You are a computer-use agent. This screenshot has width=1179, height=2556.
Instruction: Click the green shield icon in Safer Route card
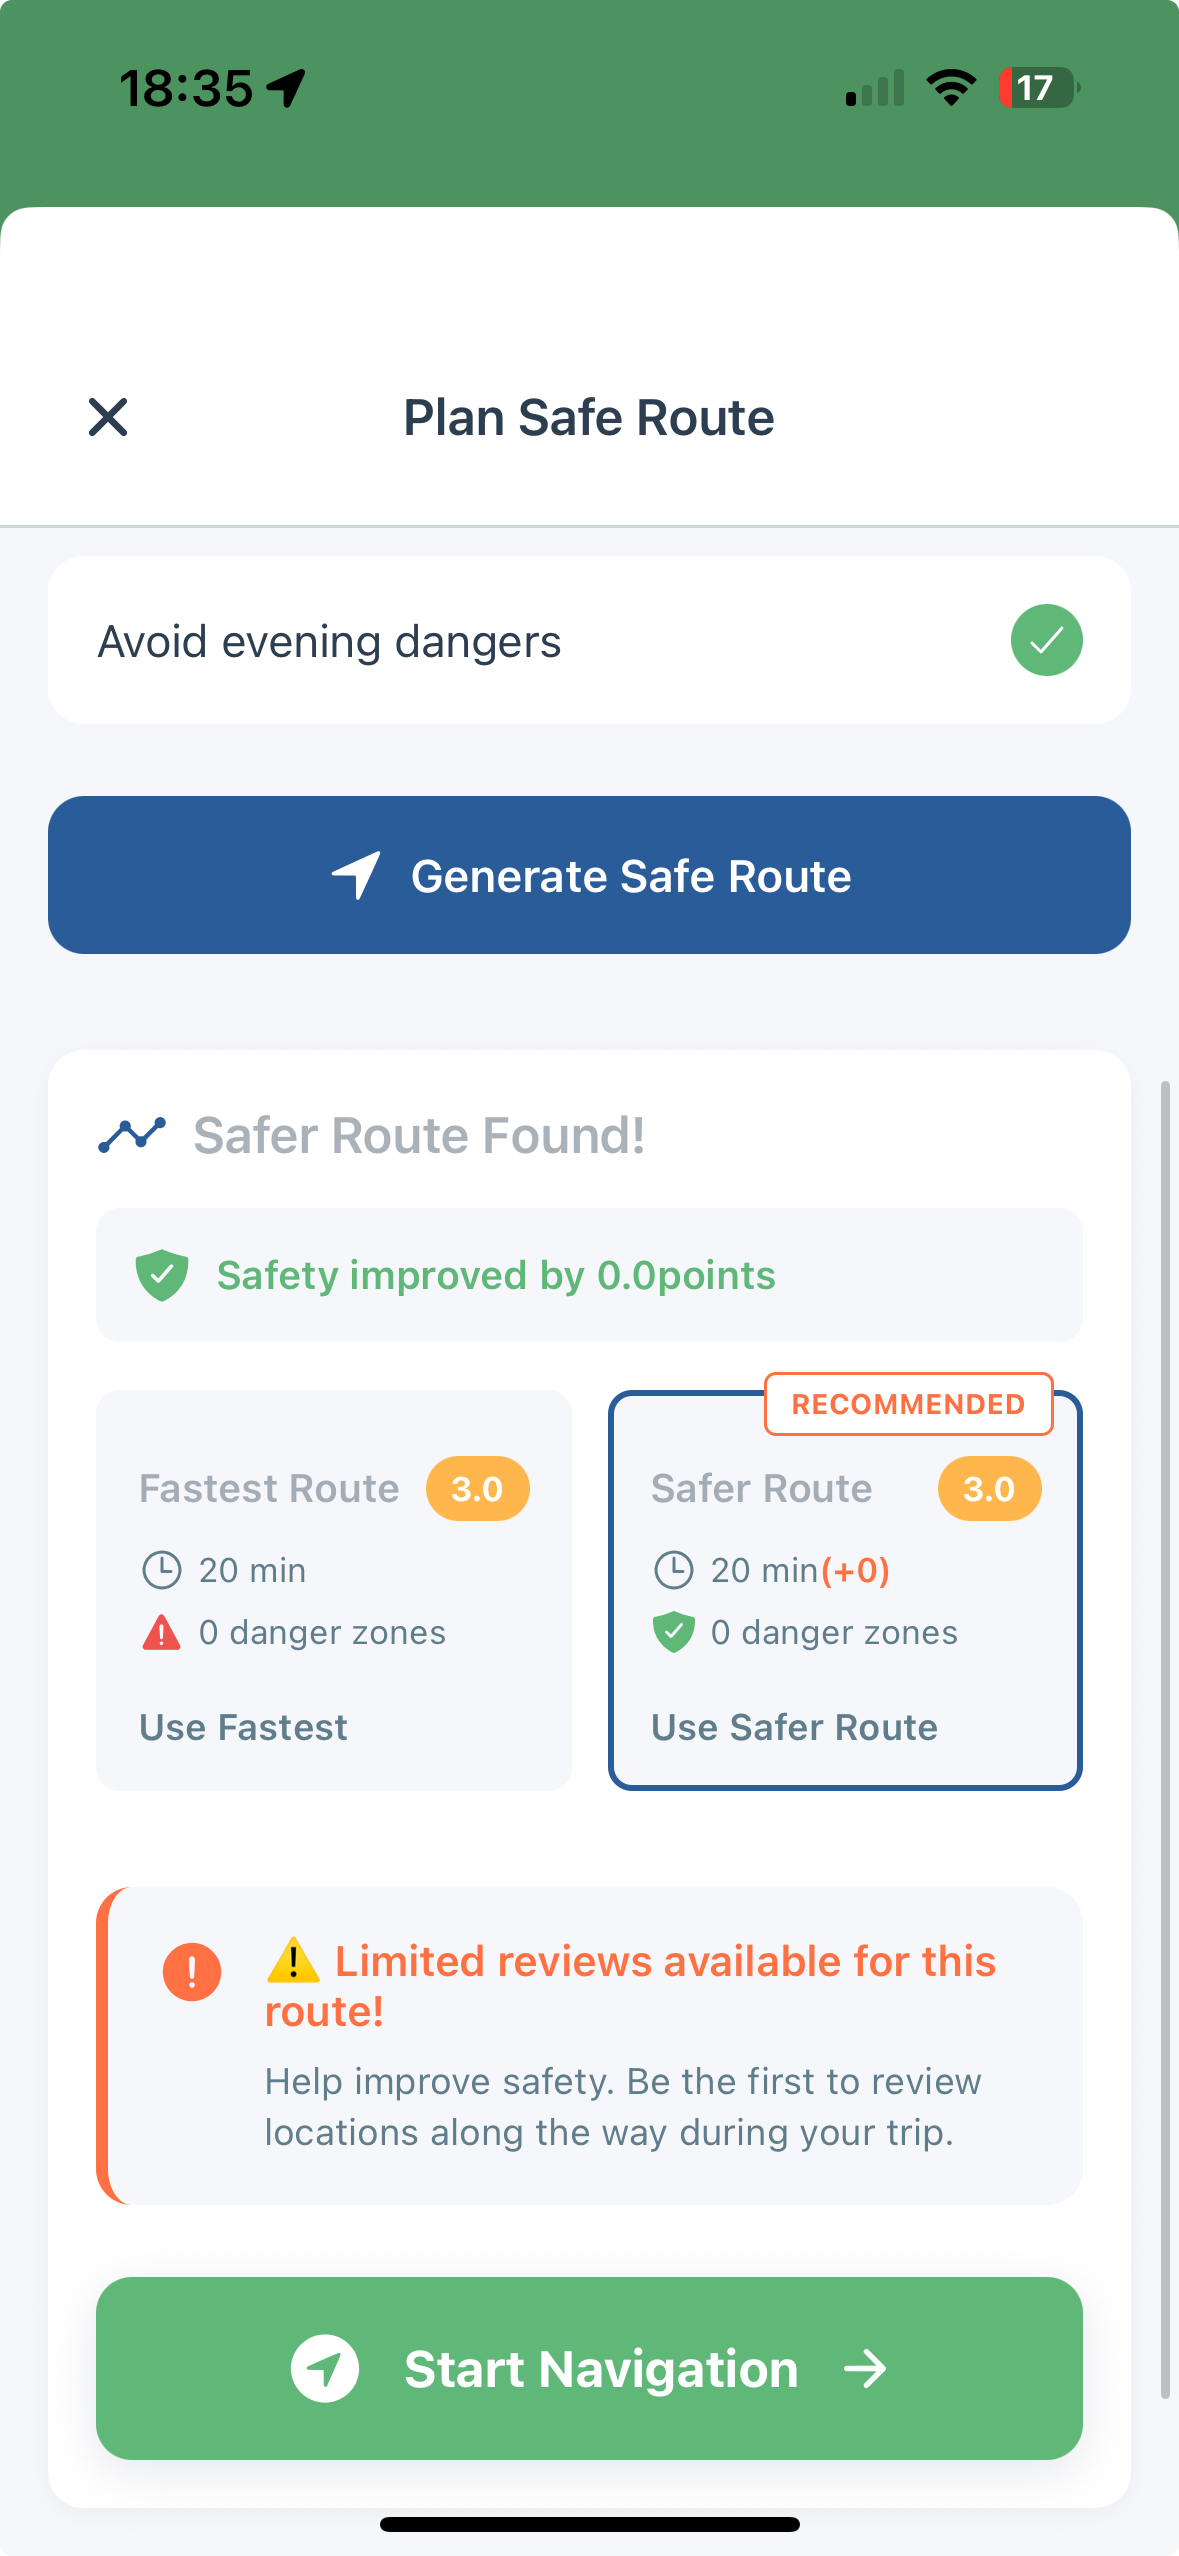pos(675,1631)
